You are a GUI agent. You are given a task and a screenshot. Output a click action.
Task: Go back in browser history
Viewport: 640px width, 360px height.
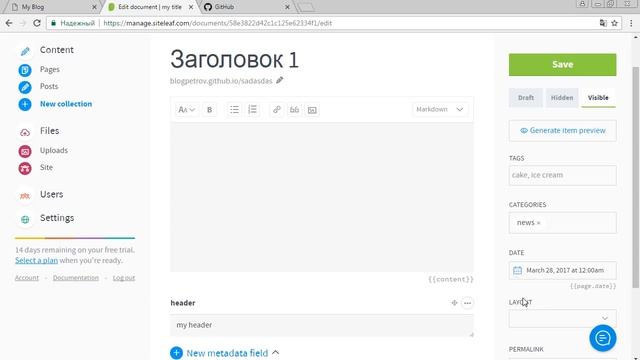[9, 23]
